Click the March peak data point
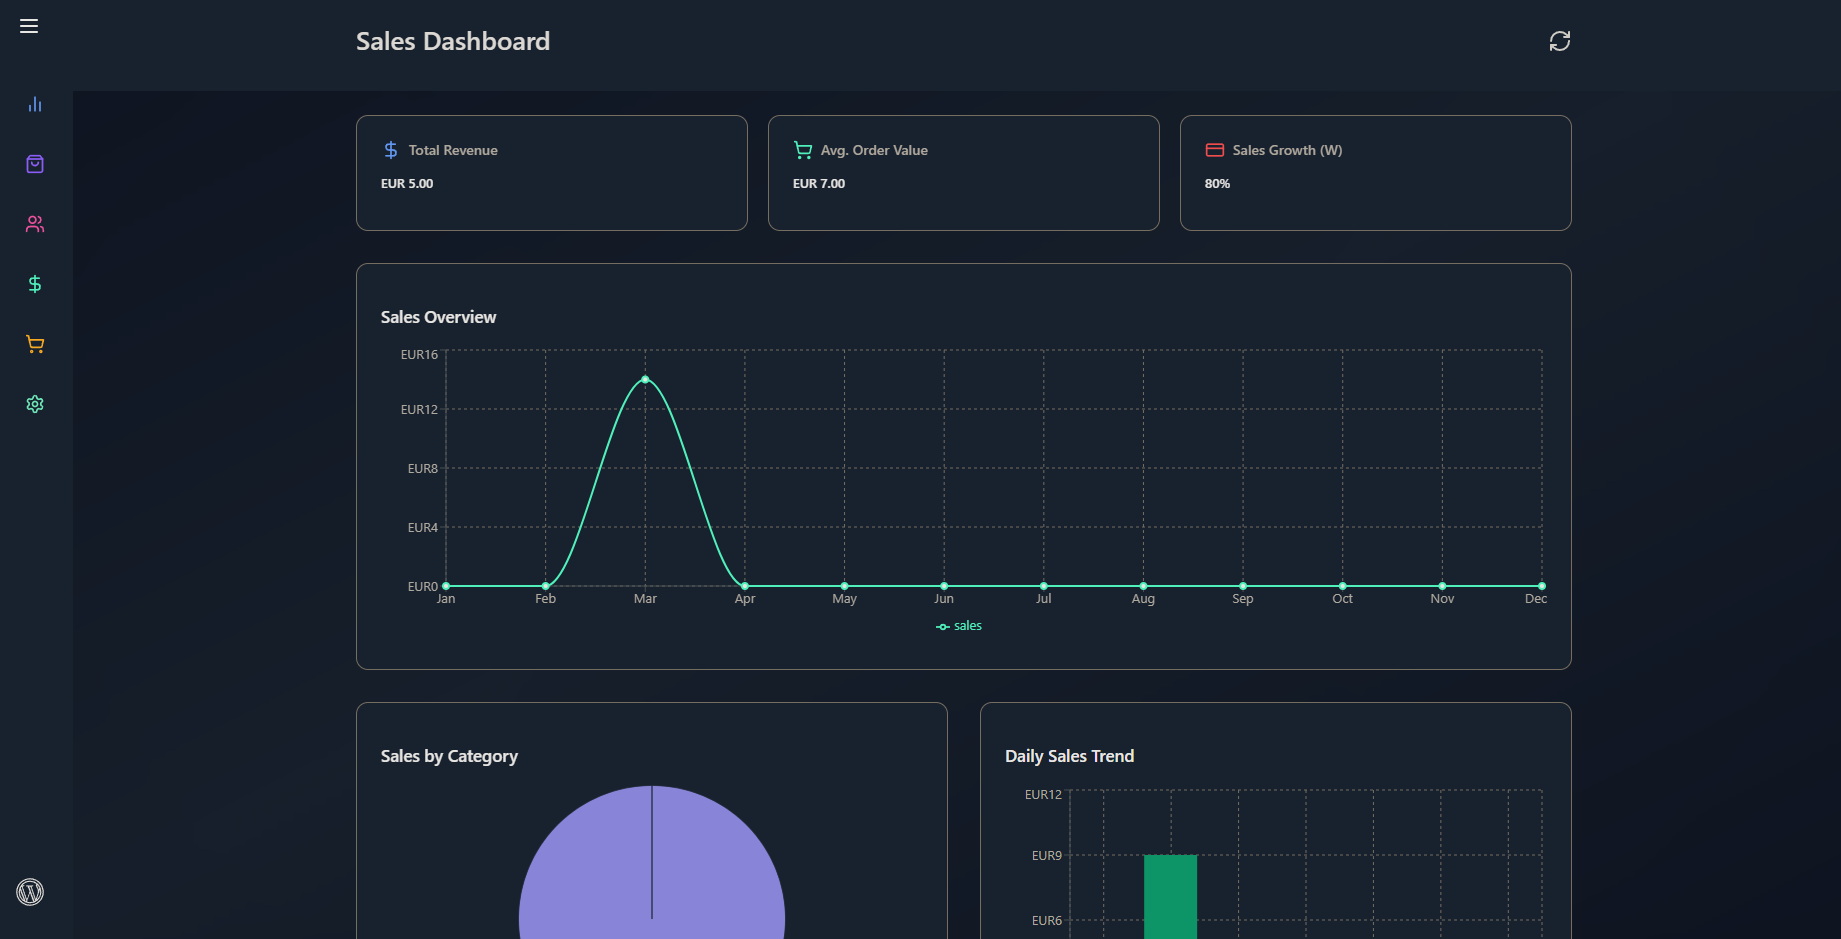The width and height of the screenshot is (1841, 939). click(645, 380)
